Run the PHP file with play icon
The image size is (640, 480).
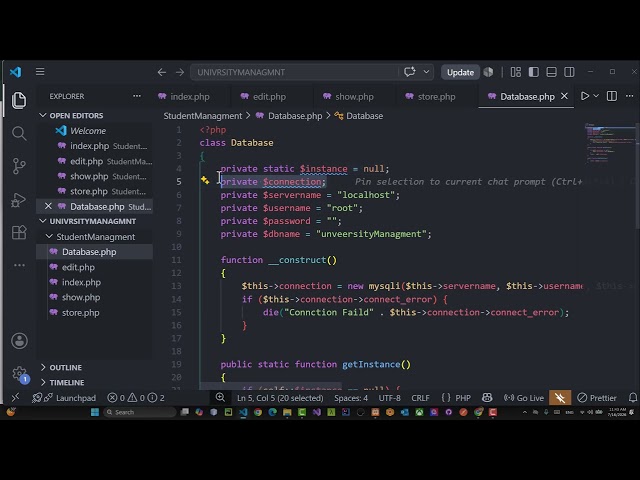point(585,96)
